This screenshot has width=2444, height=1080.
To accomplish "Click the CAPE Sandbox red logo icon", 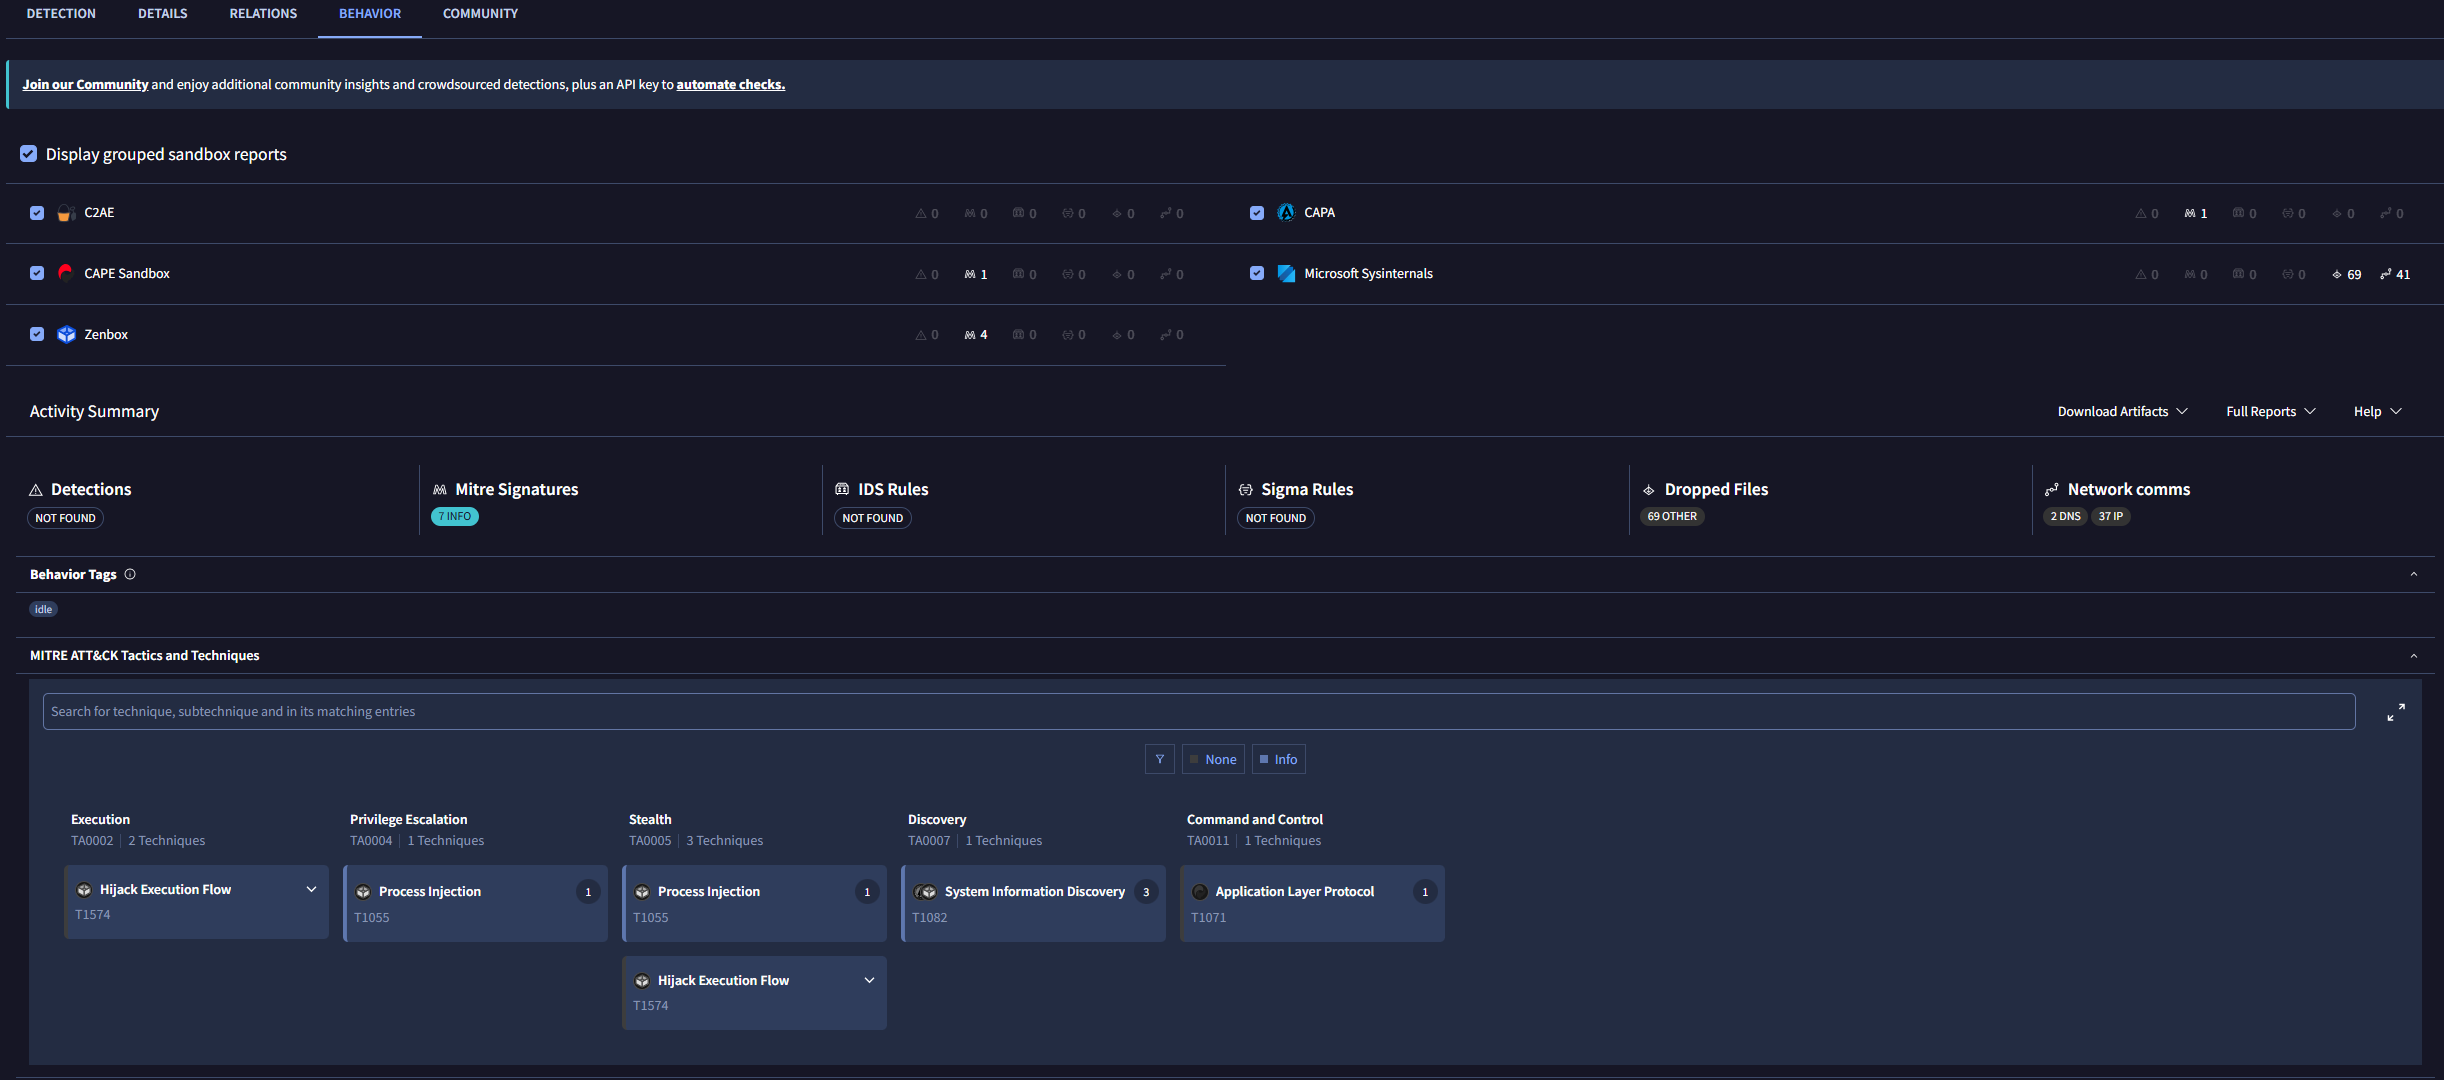I will (x=66, y=273).
